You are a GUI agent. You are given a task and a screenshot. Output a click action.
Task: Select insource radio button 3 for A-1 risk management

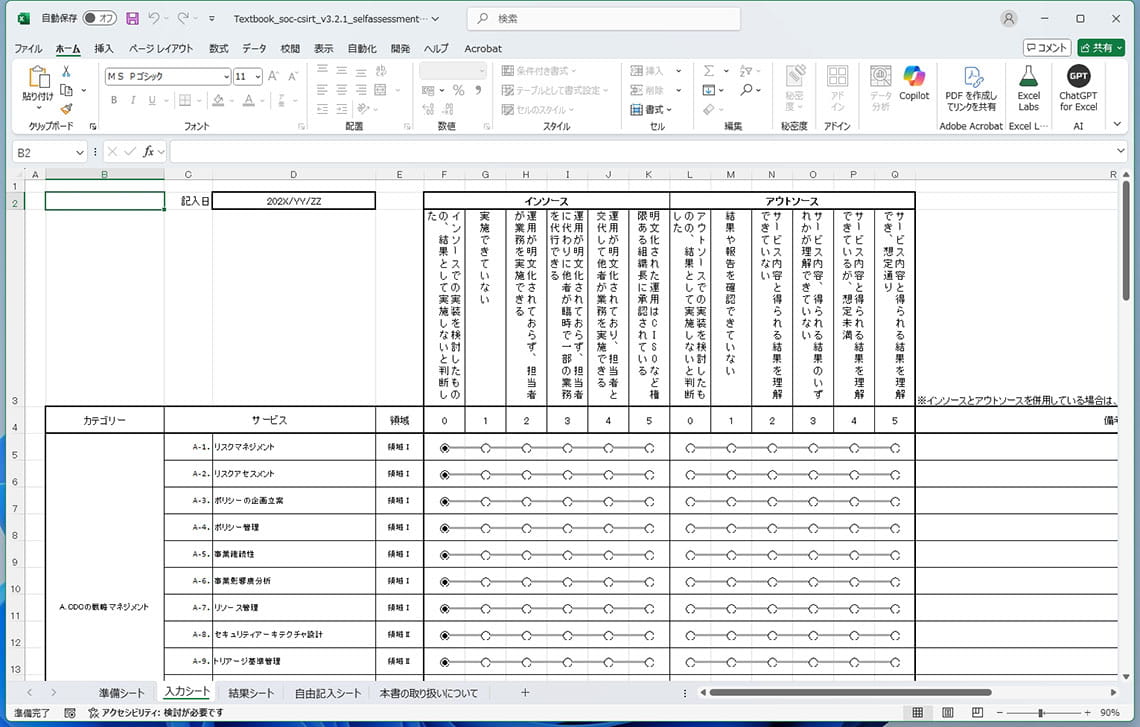(x=567, y=448)
